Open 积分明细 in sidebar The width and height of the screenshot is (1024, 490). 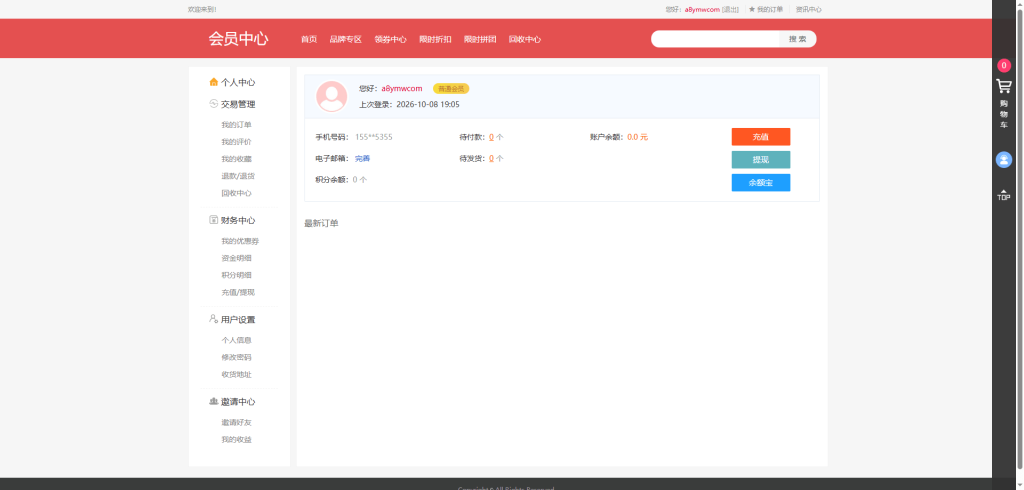point(236,275)
